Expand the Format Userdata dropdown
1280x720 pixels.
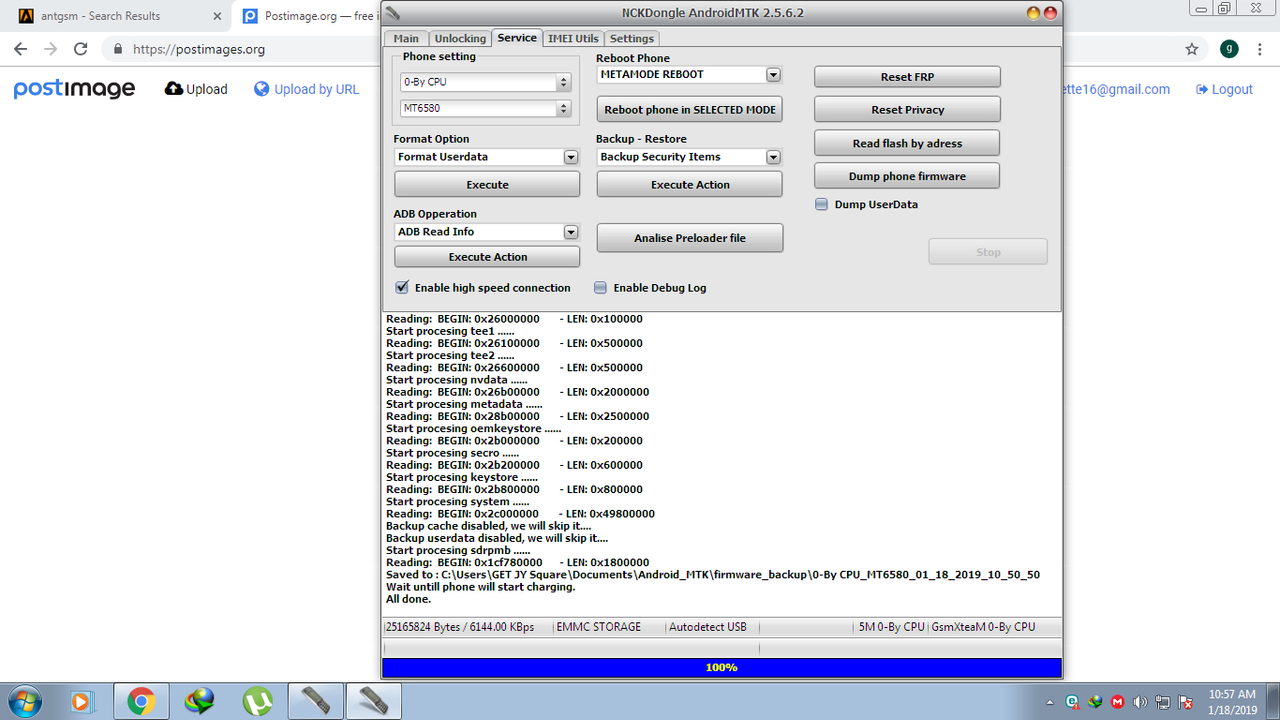571,157
